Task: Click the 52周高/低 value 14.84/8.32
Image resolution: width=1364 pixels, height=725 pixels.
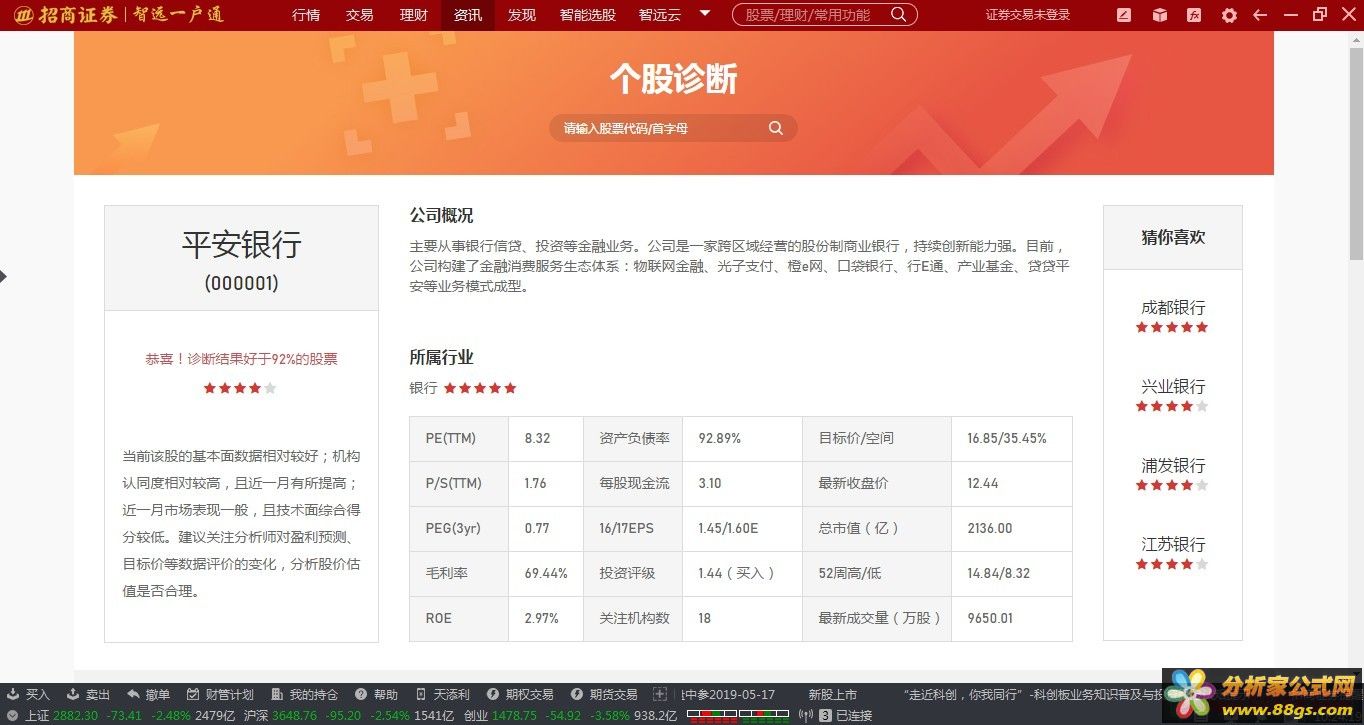Action: point(999,573)
